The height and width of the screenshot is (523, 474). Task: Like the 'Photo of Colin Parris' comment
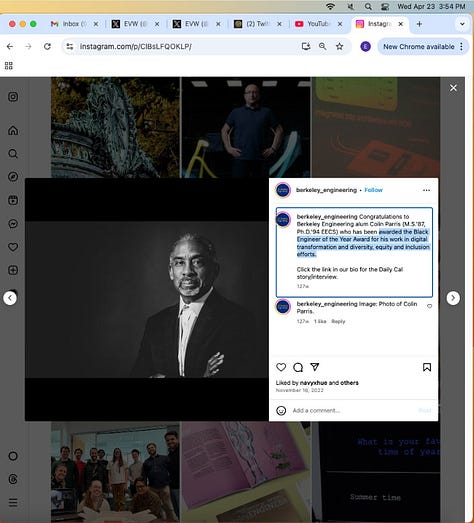coord(430,306)
